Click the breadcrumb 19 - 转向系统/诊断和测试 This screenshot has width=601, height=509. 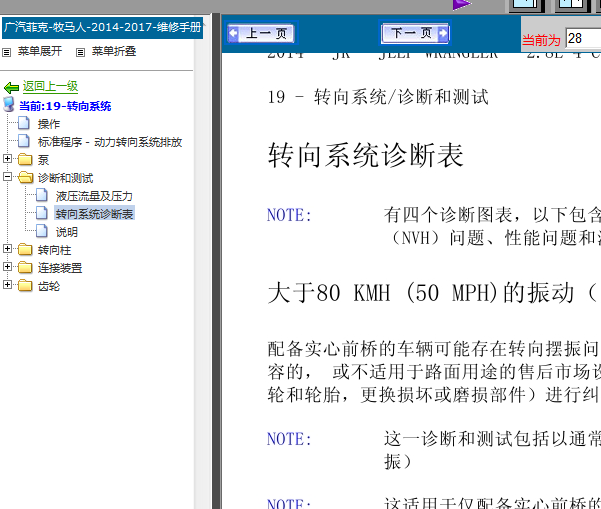(x=378, y=97)
